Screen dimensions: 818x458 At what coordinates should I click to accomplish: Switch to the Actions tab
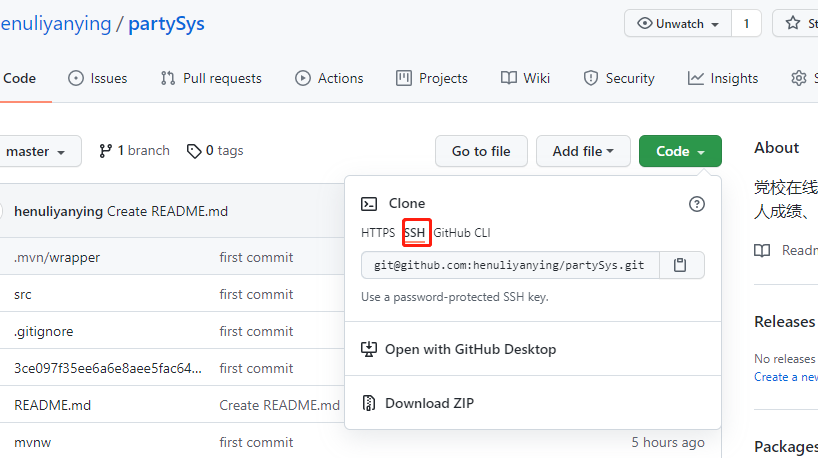point(329,78)
